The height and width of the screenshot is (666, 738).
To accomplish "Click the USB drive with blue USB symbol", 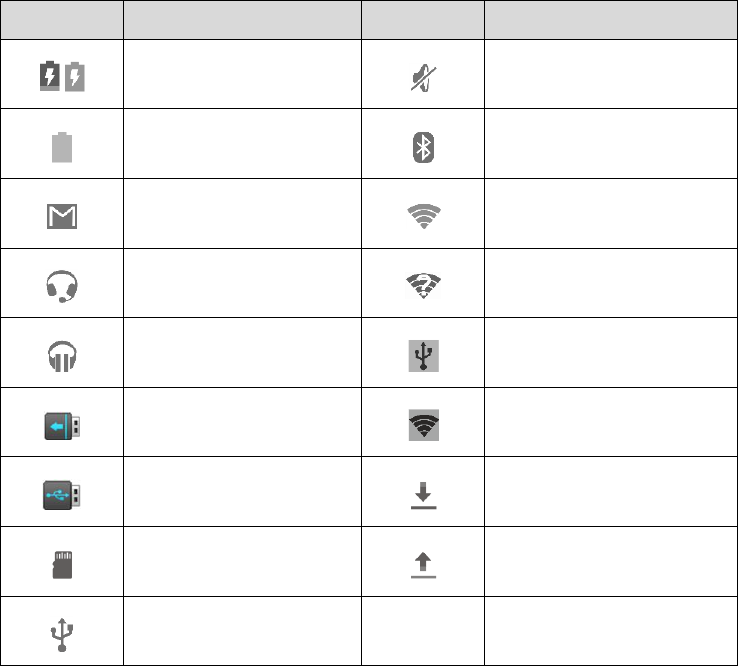I will (61, 494).
